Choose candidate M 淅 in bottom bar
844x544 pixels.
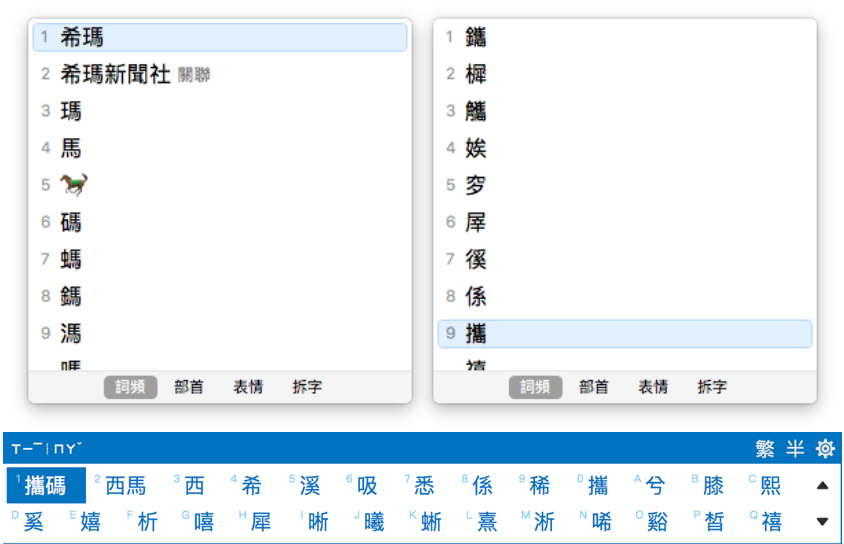point(539,521)
